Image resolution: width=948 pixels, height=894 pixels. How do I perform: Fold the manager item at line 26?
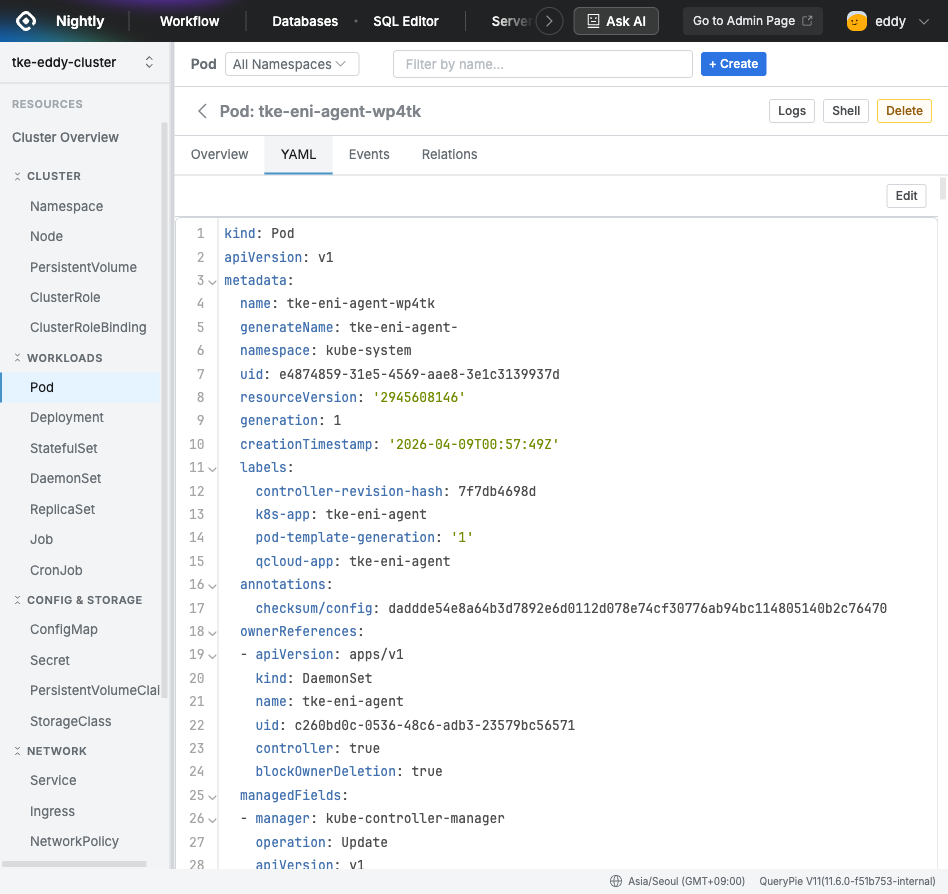click(212, 820)
